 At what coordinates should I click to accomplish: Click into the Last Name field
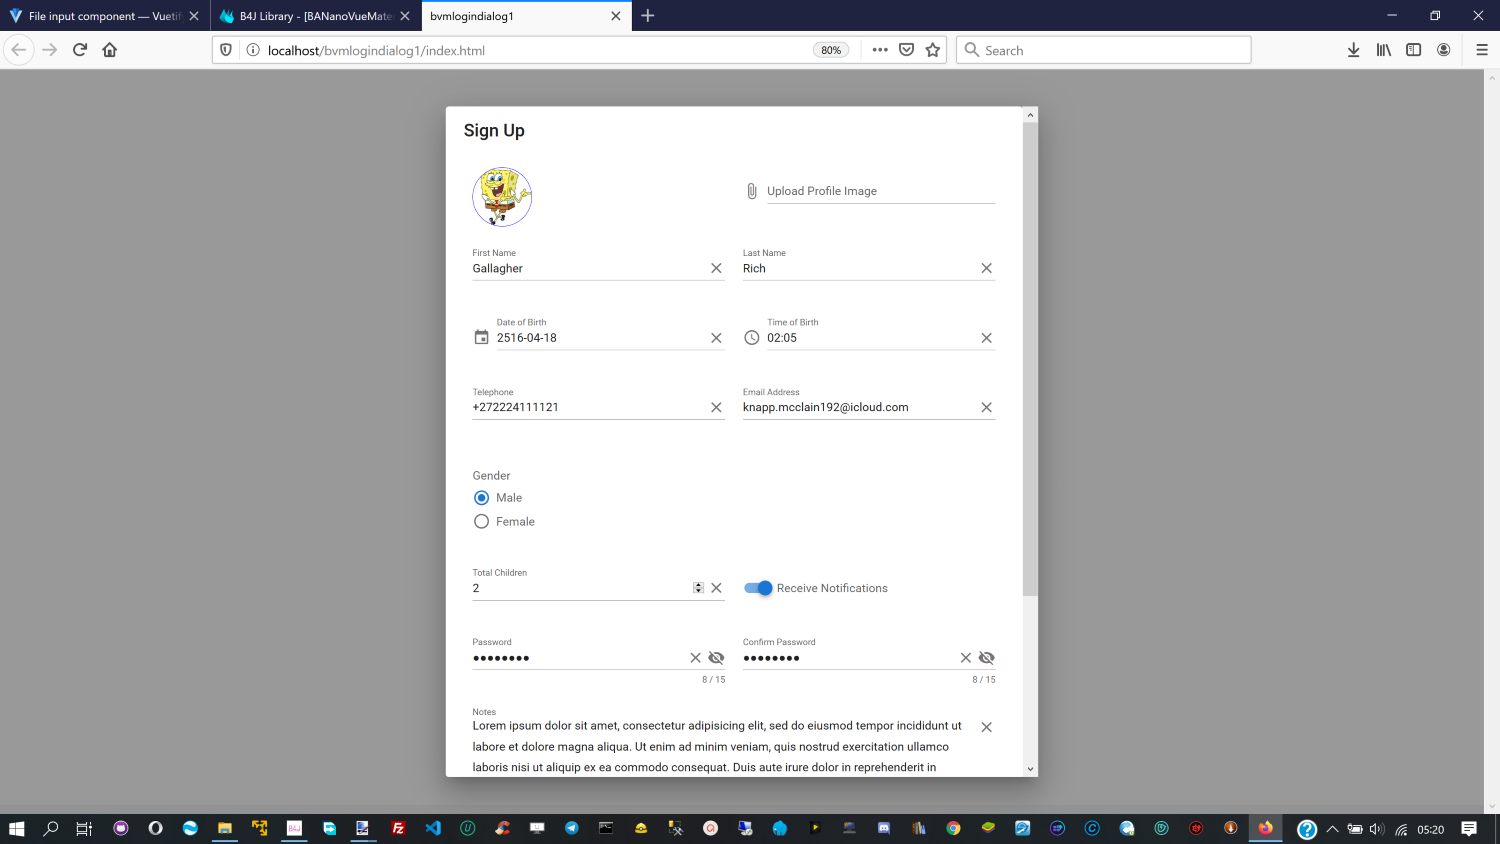(x=859, y=268)
